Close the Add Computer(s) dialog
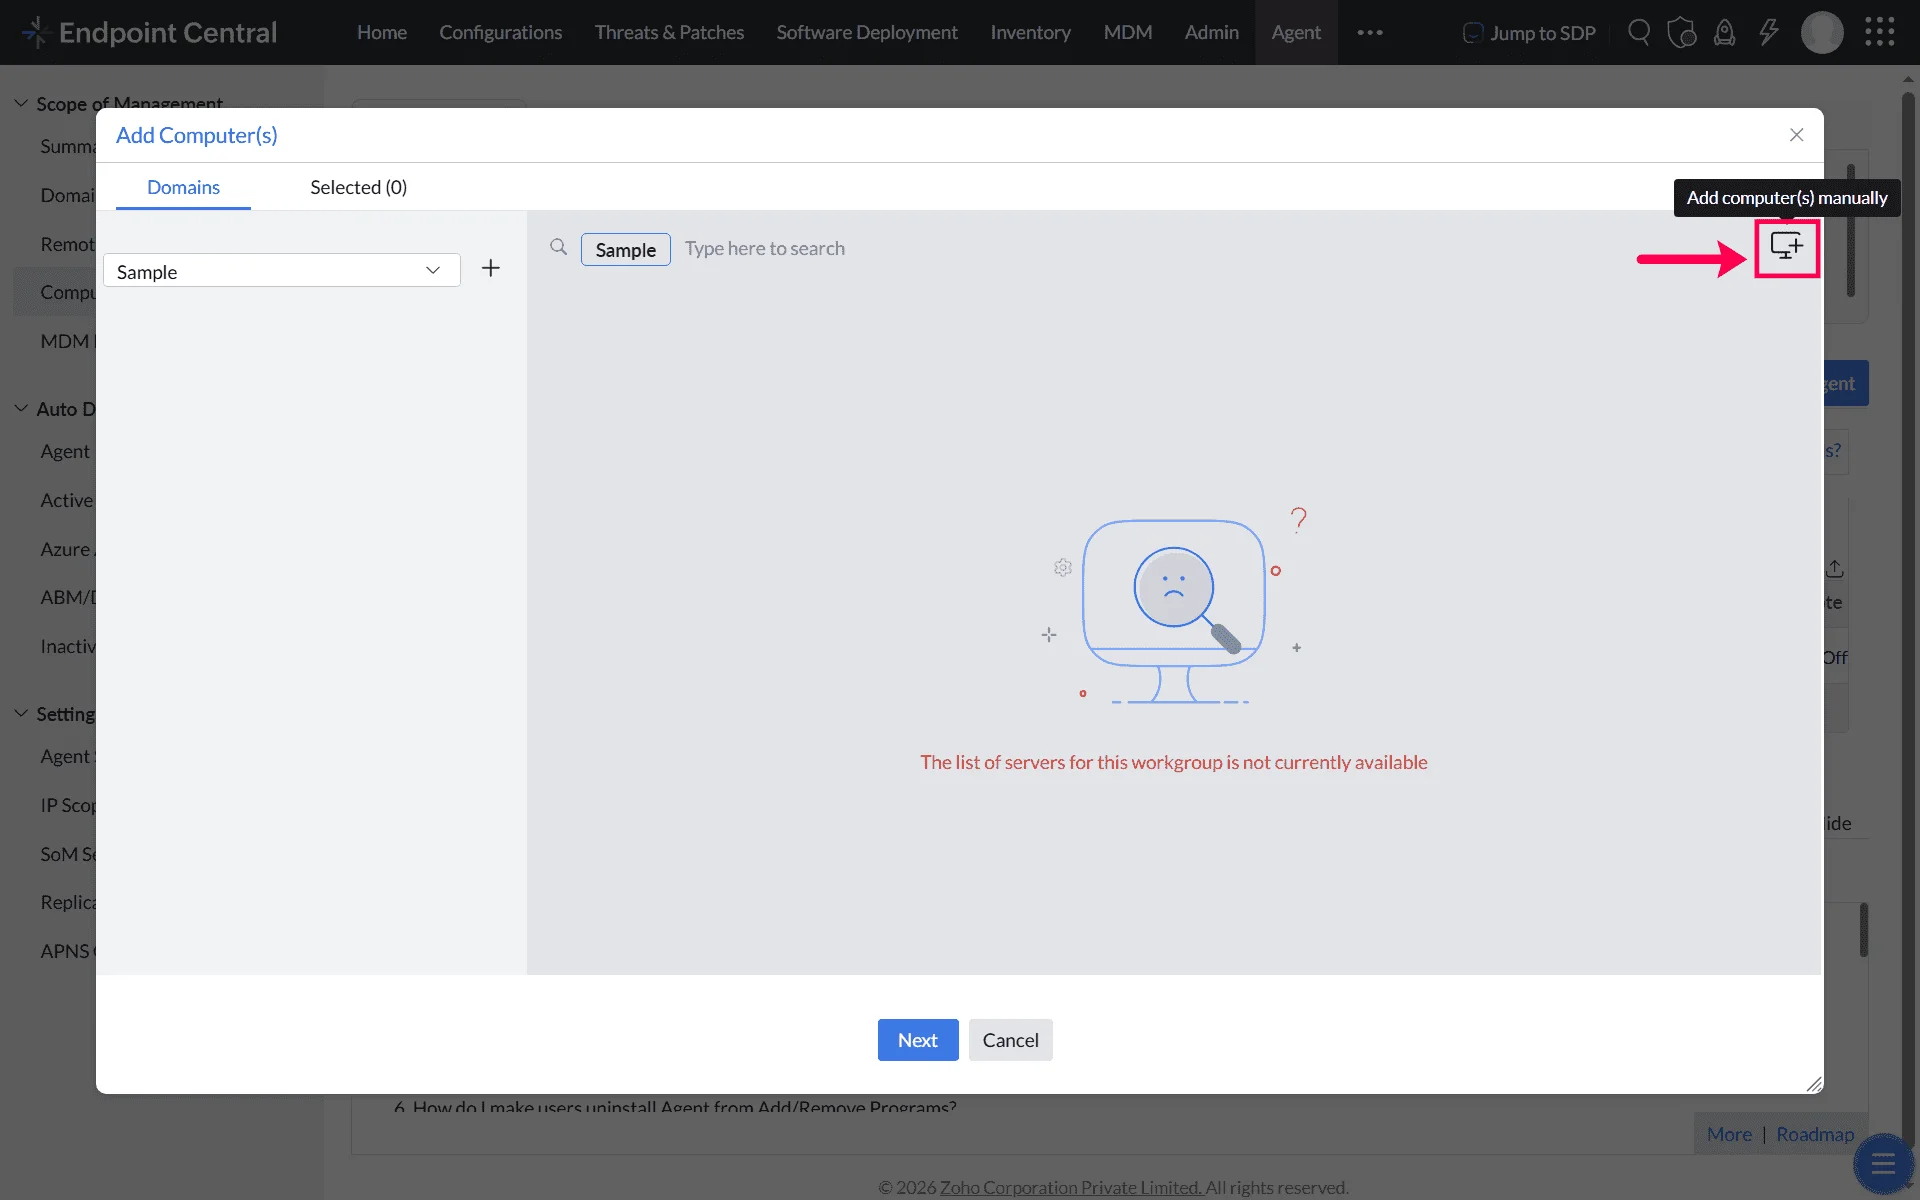The image size is (1920, 1200). [1796, 135]
